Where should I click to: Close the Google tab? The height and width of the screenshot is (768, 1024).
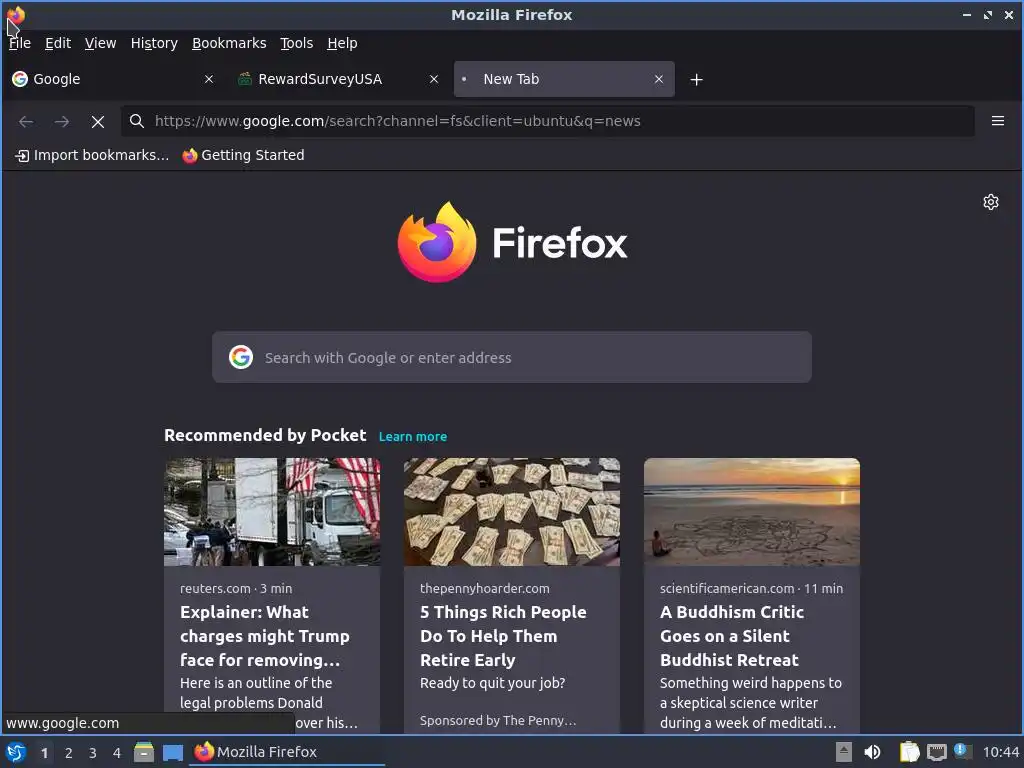(209, 79)
